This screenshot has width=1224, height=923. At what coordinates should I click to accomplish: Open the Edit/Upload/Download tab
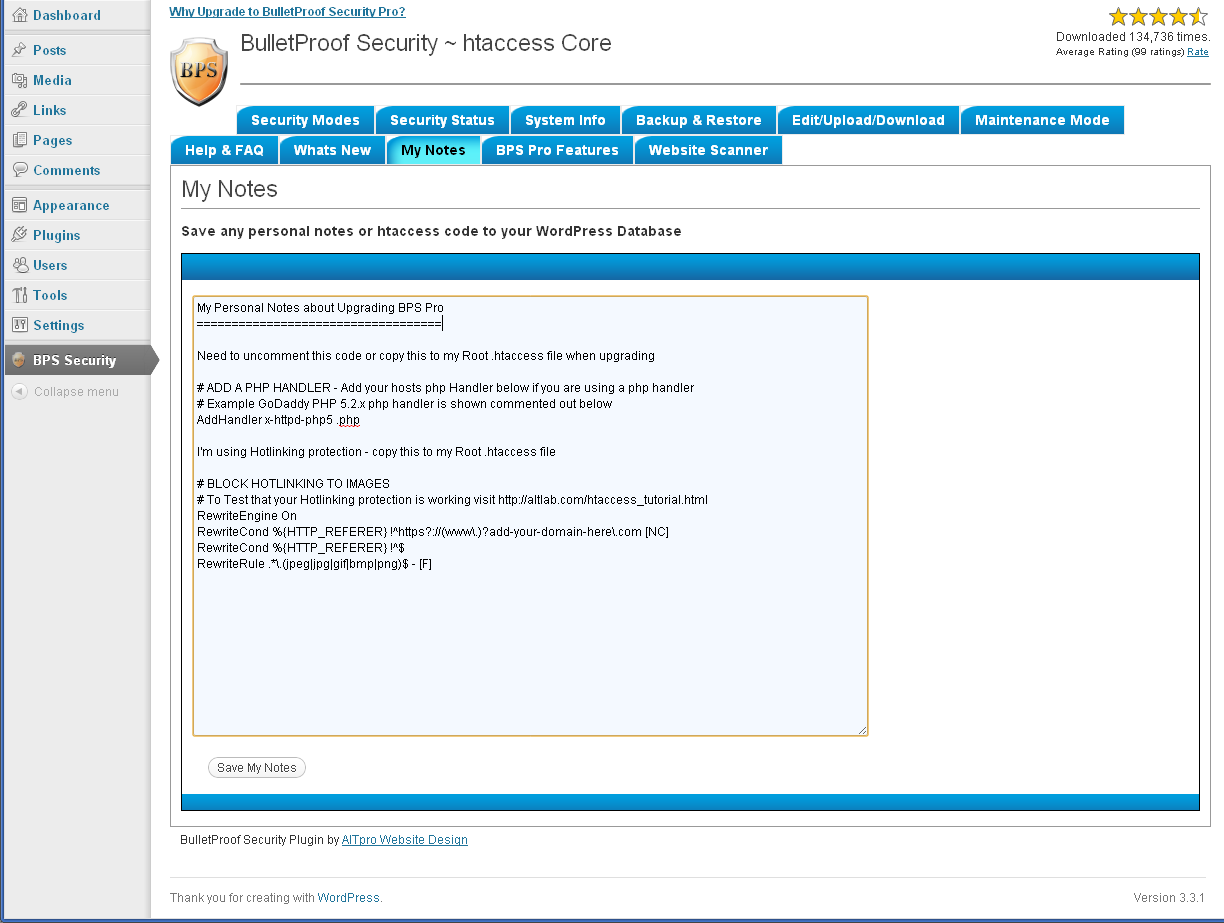click(x=868, y=120)
